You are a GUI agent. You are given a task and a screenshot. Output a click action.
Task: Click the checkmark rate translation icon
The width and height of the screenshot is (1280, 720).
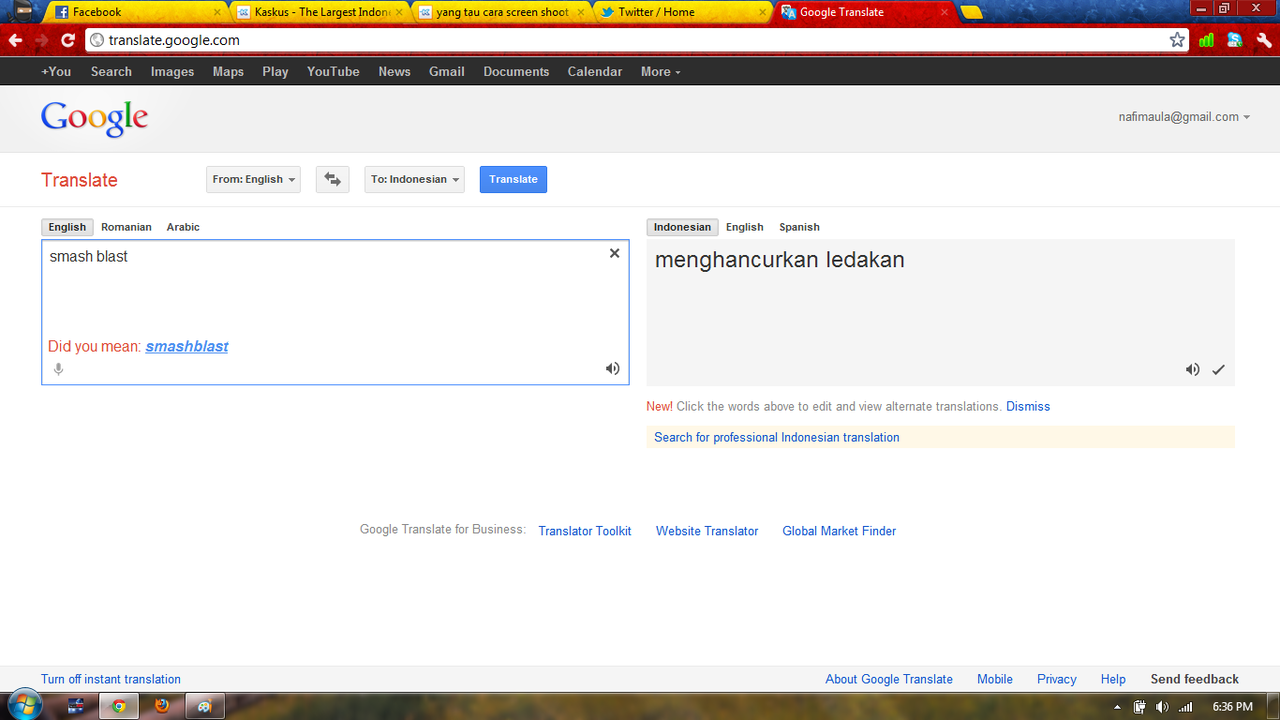point(1218,369)
